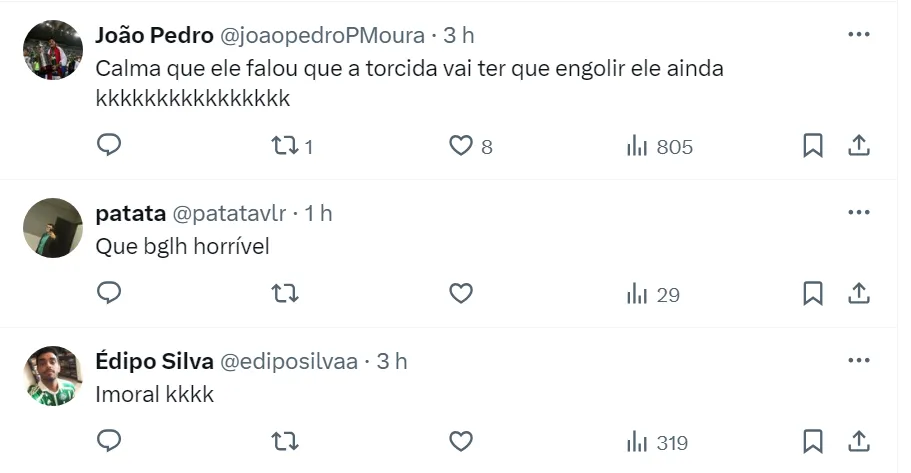
Task: Reply to João Pedro's tweet
Action: (109, 146)
